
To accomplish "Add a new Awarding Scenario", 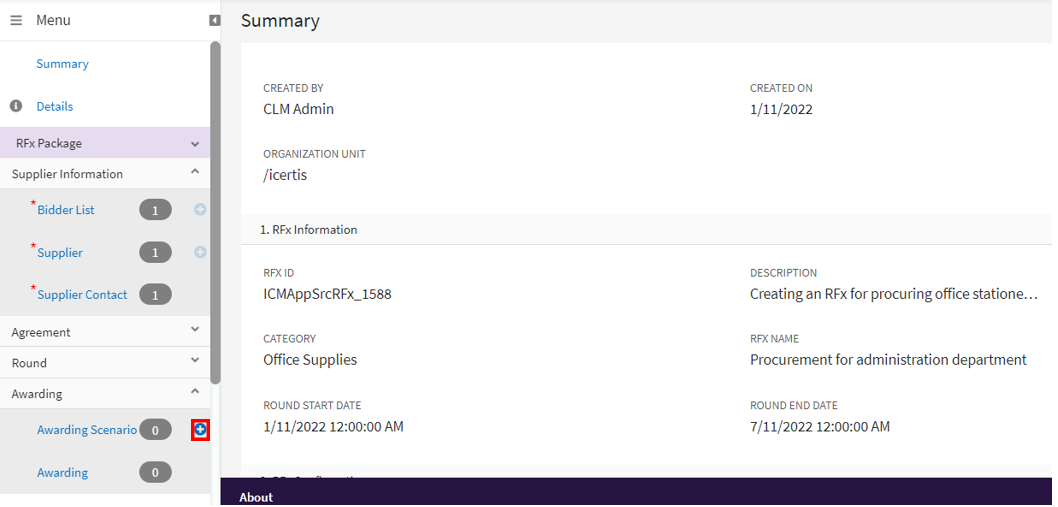I will click(x=200, y=429).
